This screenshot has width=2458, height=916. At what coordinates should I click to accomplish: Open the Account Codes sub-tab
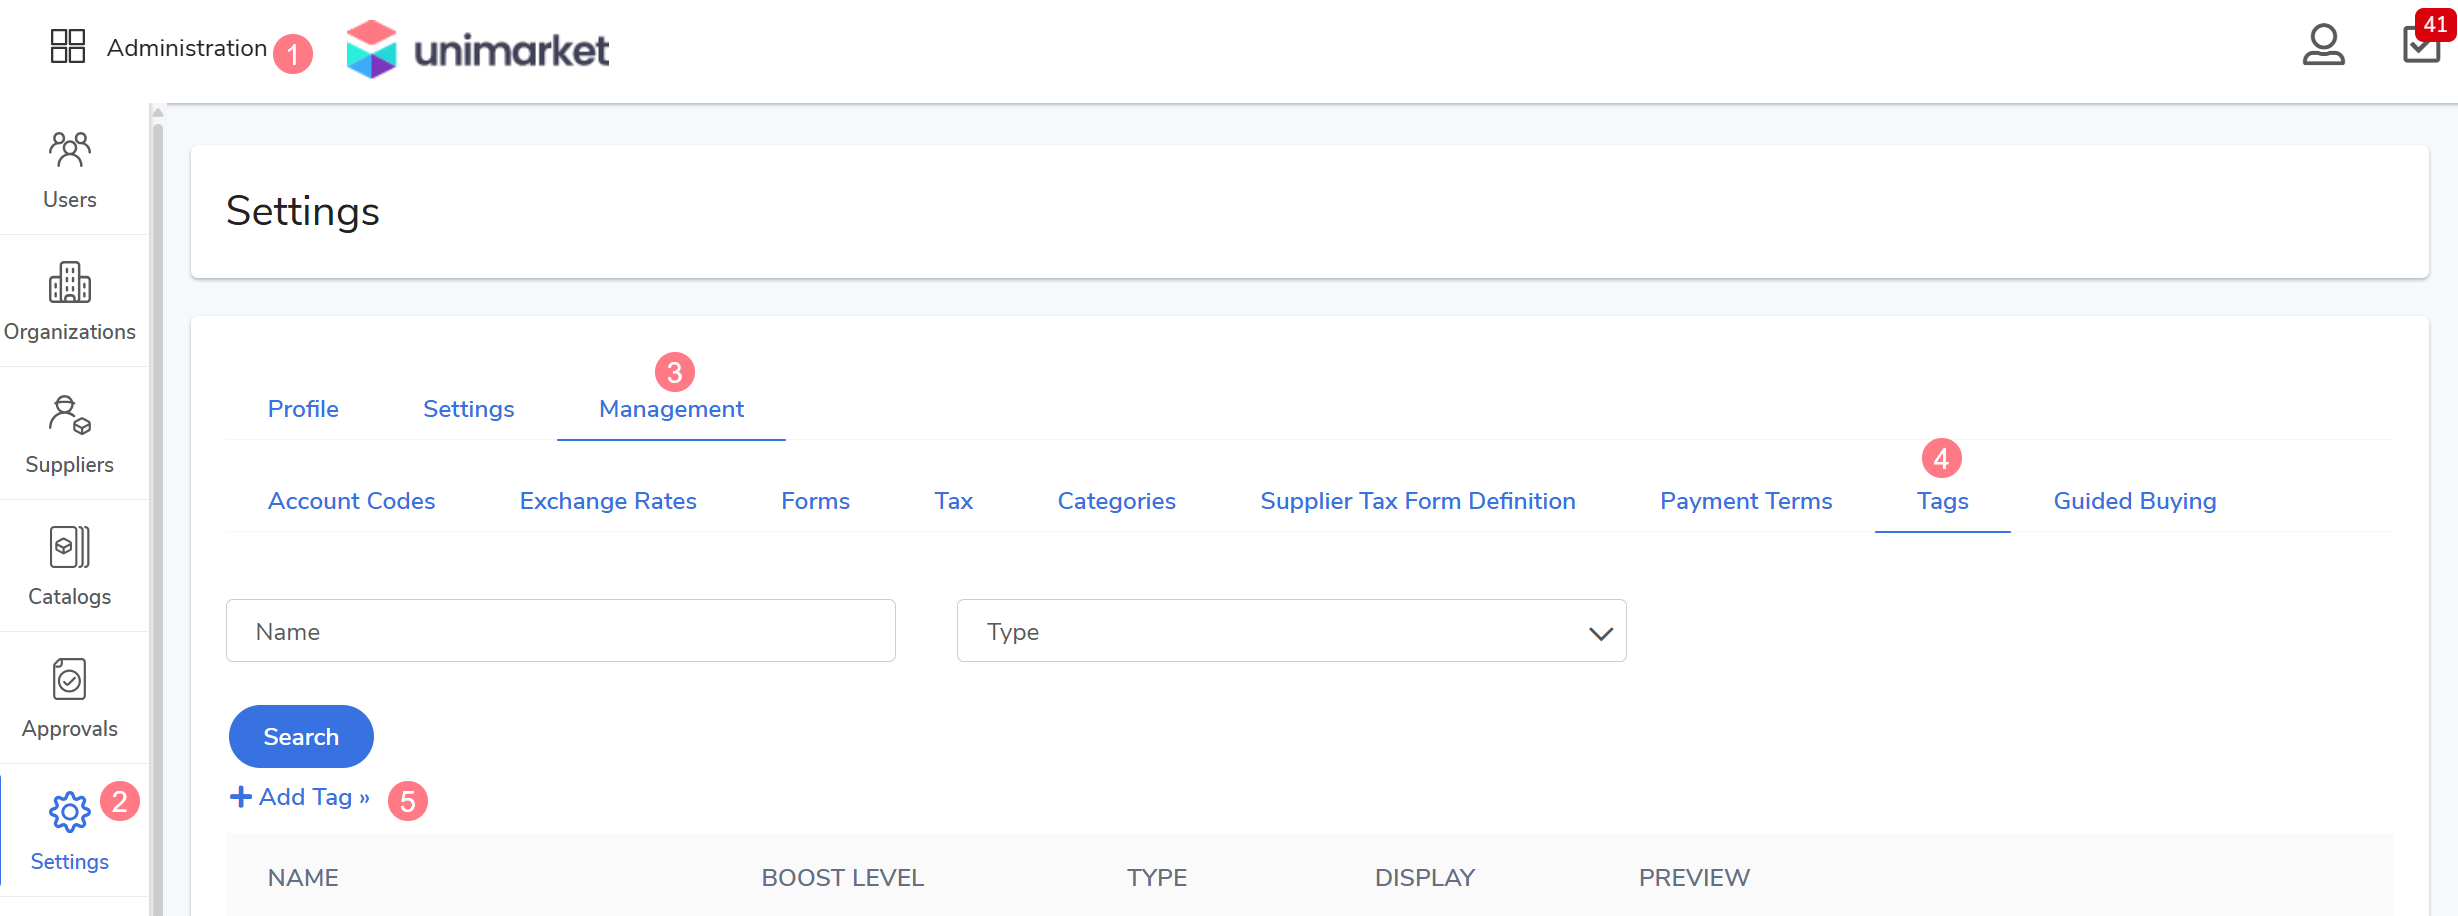pos(351,501)
